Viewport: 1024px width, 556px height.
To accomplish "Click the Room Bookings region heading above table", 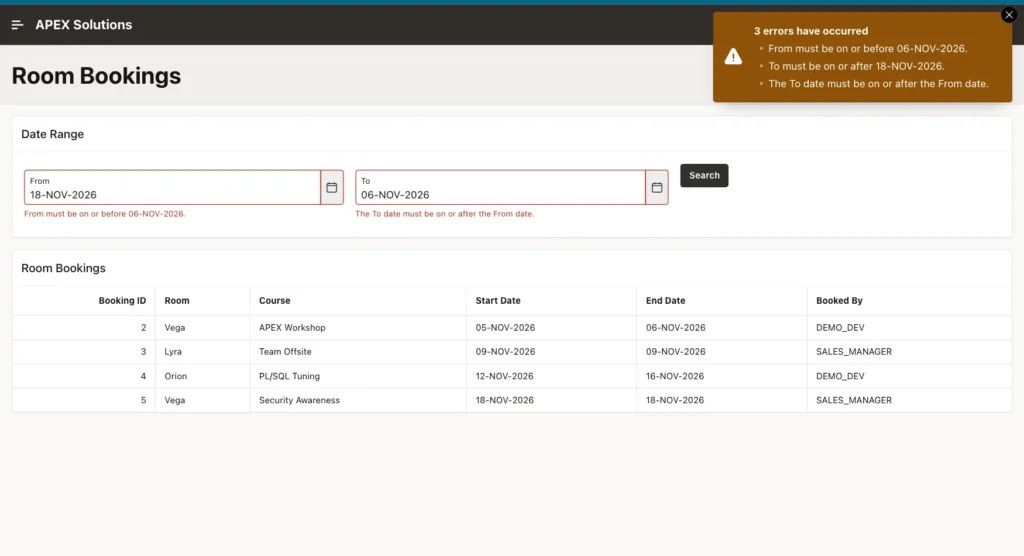I will 63,268.
